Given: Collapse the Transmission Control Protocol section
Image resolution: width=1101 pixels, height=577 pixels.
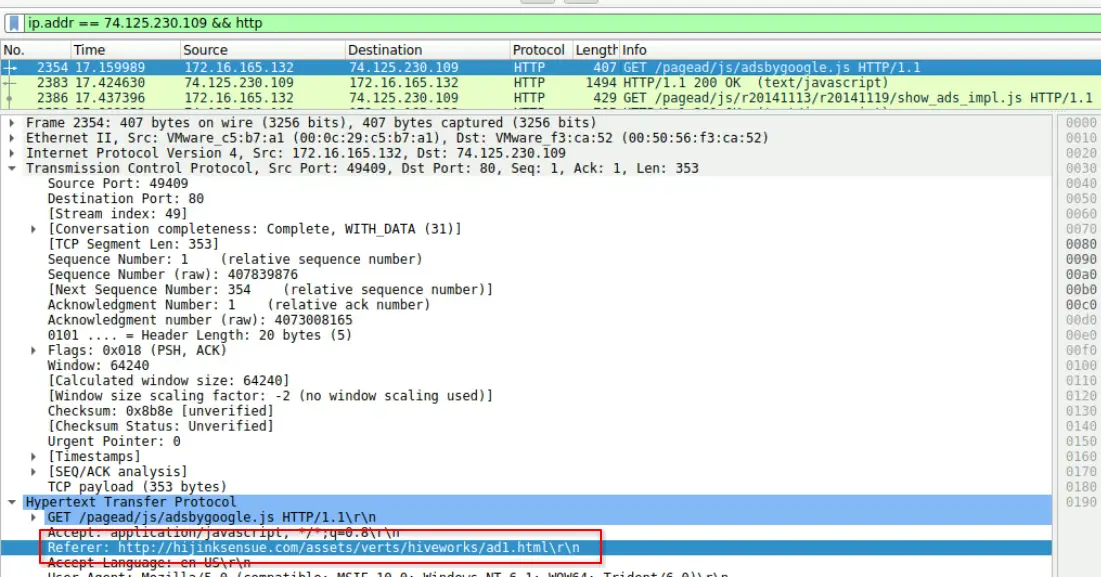Looking at the screenshot, I should (x=12, y=168).
